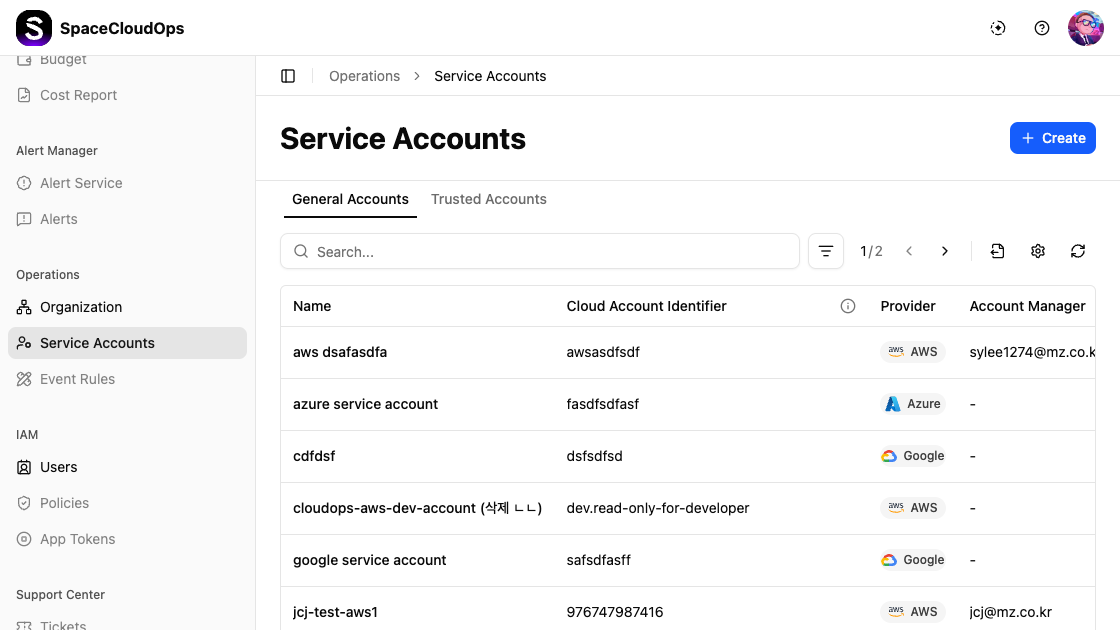Click the icon left of the help button
The height and width of the screenshot is (630, 1120).
tap(997, 28)
